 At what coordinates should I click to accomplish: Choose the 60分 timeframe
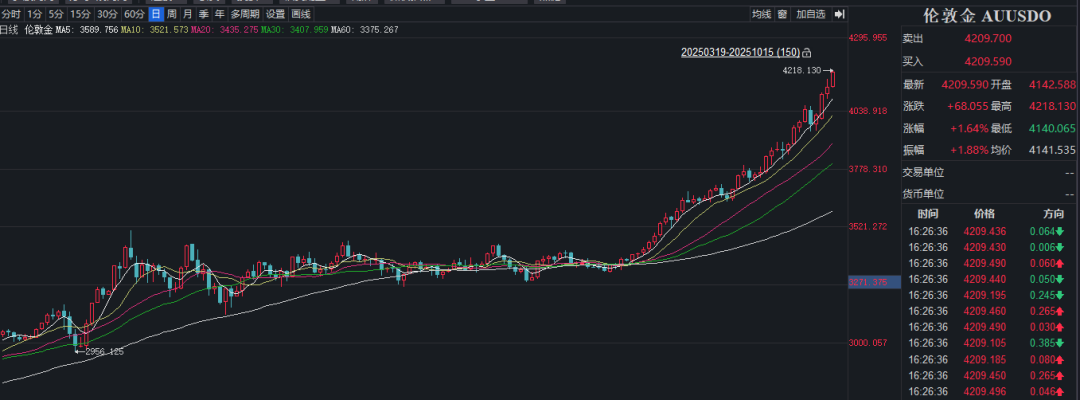(x=134, y=14)
